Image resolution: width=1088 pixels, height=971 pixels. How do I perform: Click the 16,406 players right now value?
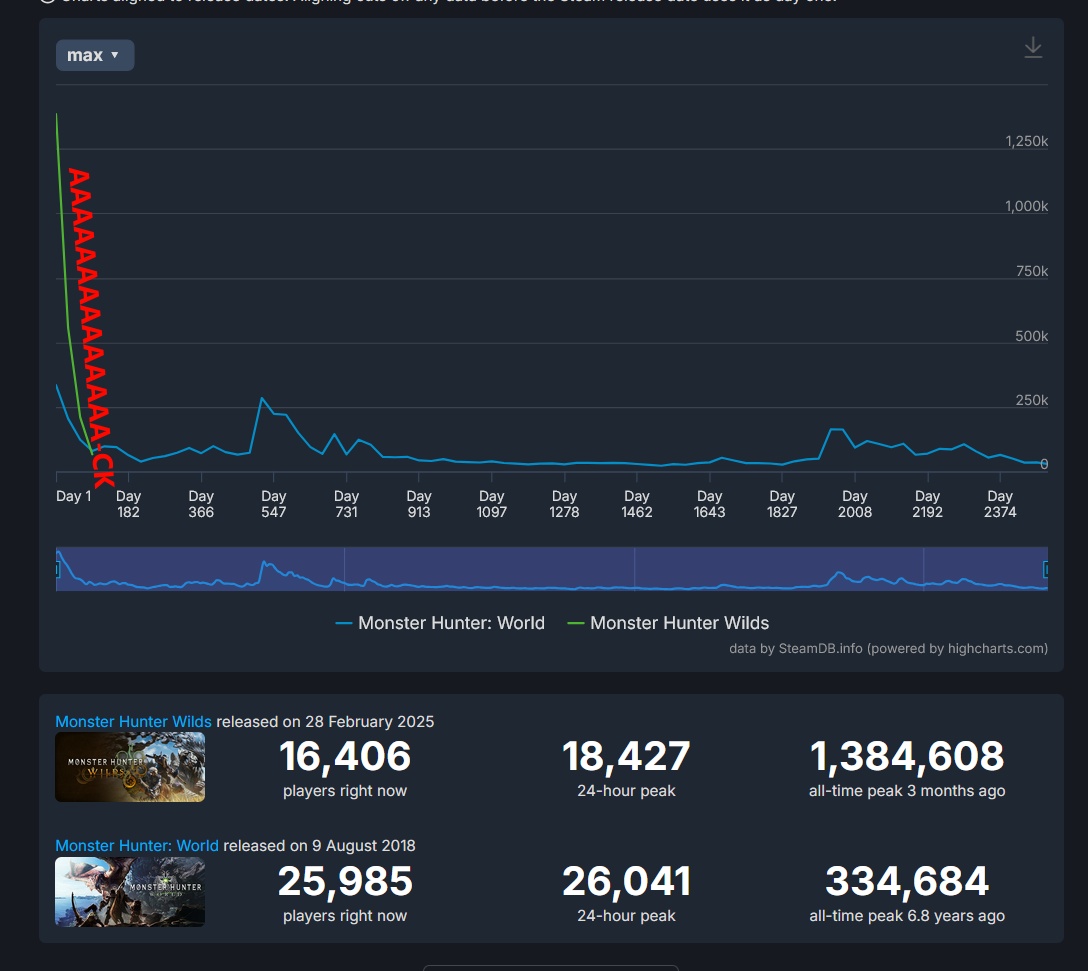345,756
